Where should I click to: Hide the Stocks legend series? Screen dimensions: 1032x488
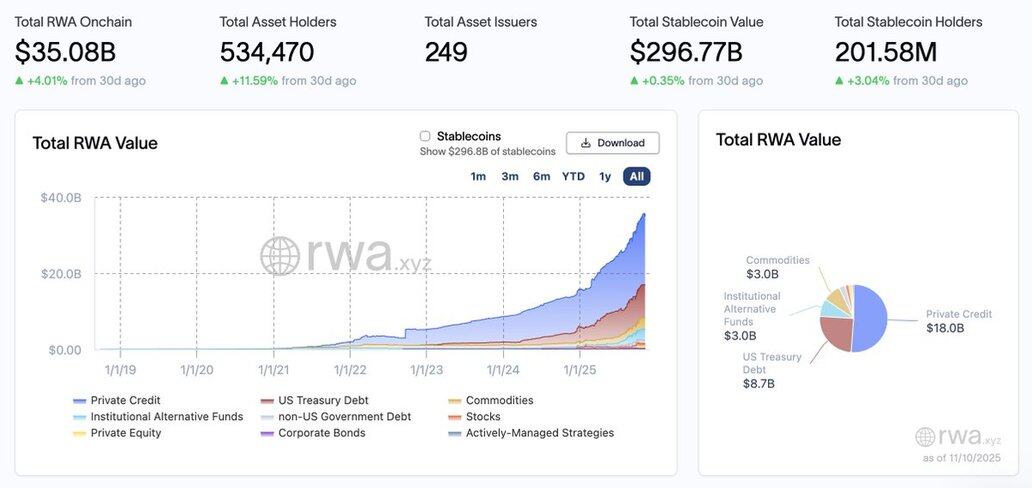point(455,417)
